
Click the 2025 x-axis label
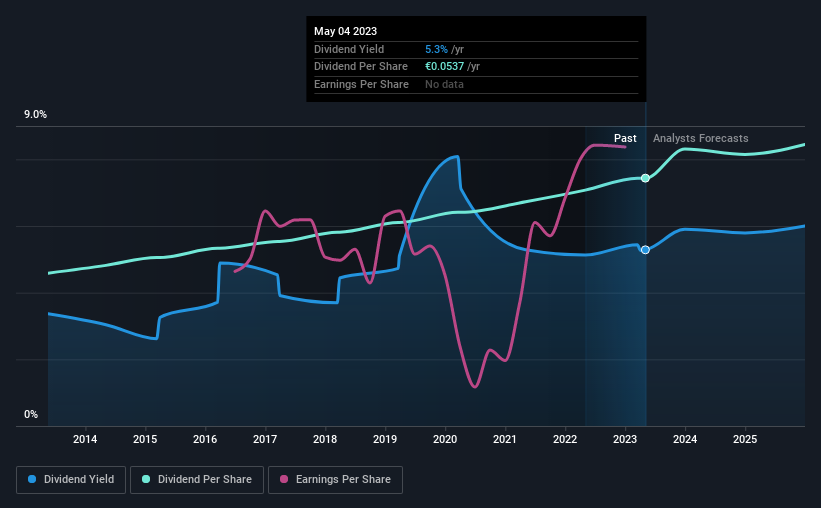[745, 439]
